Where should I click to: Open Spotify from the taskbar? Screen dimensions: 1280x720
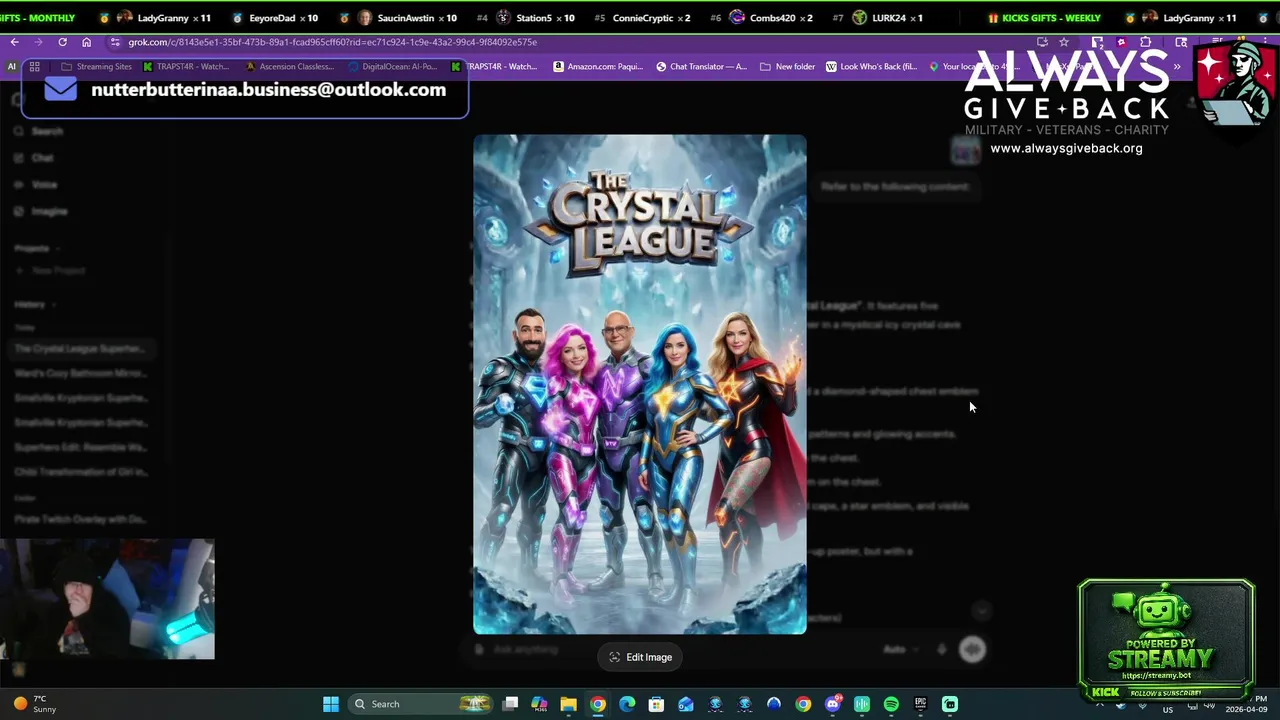tap(891, 704)
